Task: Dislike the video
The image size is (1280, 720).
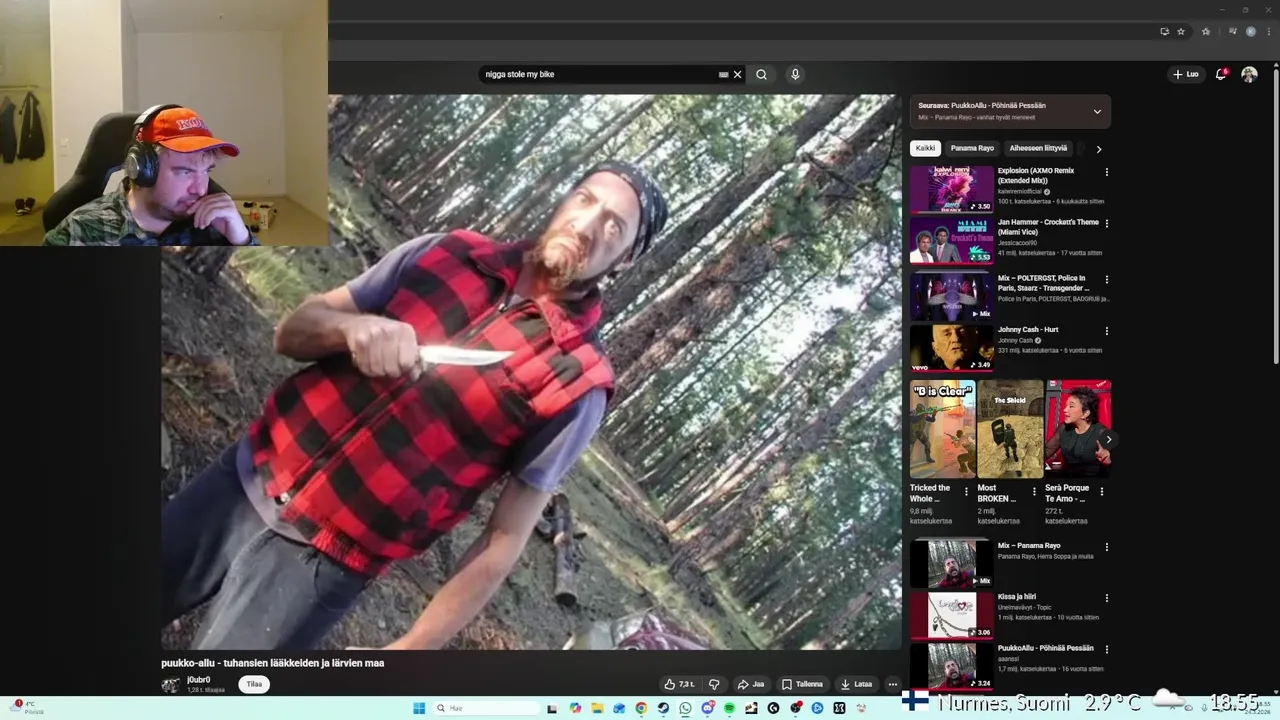Action: point(714,684)
